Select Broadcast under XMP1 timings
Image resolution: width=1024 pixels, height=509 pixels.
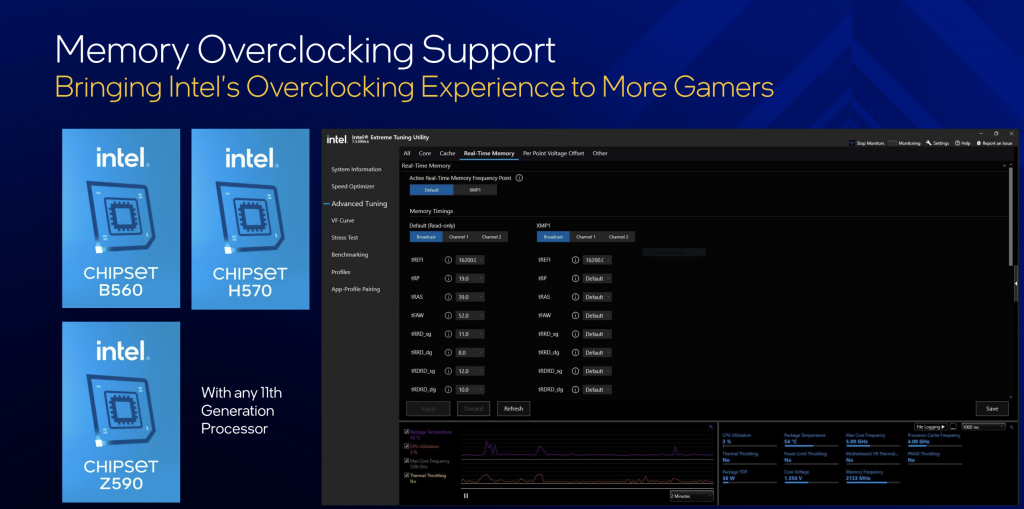[x=553, y=237]
